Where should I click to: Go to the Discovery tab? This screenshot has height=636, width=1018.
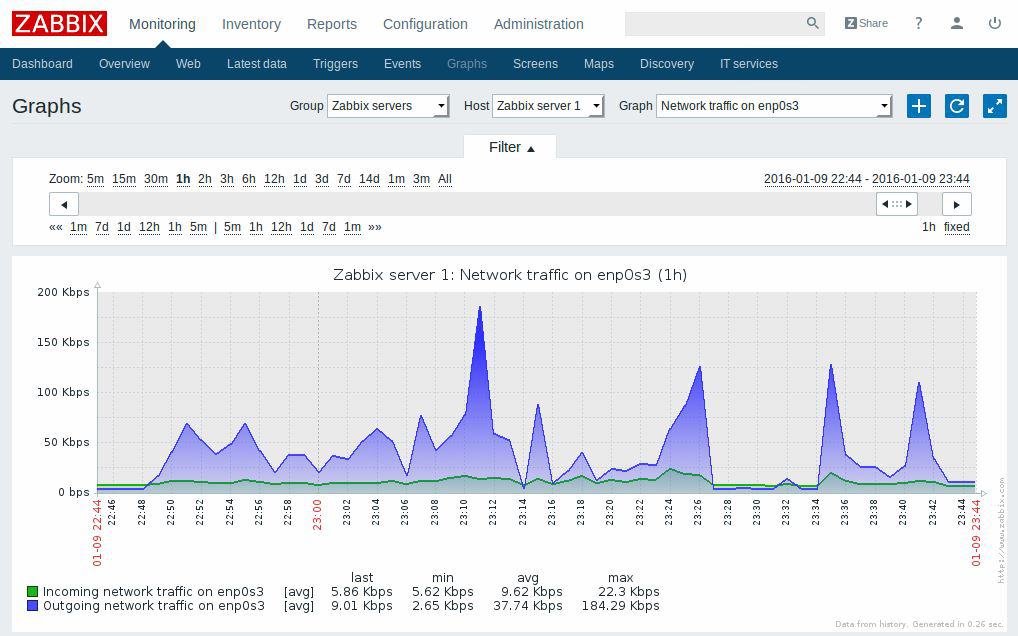pyautogui.click(x=667, y=64)
